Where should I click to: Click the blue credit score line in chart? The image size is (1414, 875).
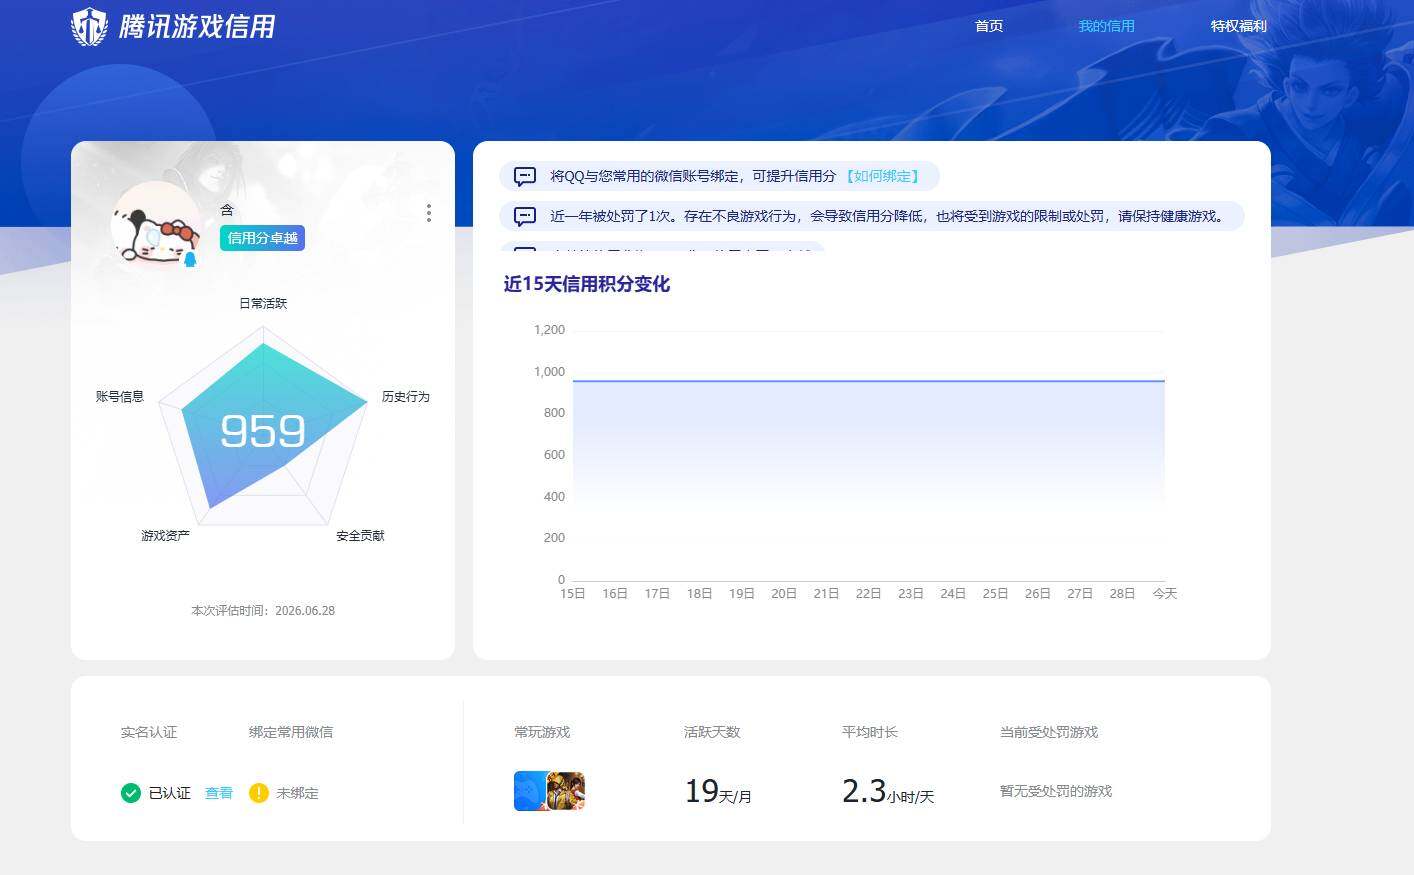[x=868, y=381]
